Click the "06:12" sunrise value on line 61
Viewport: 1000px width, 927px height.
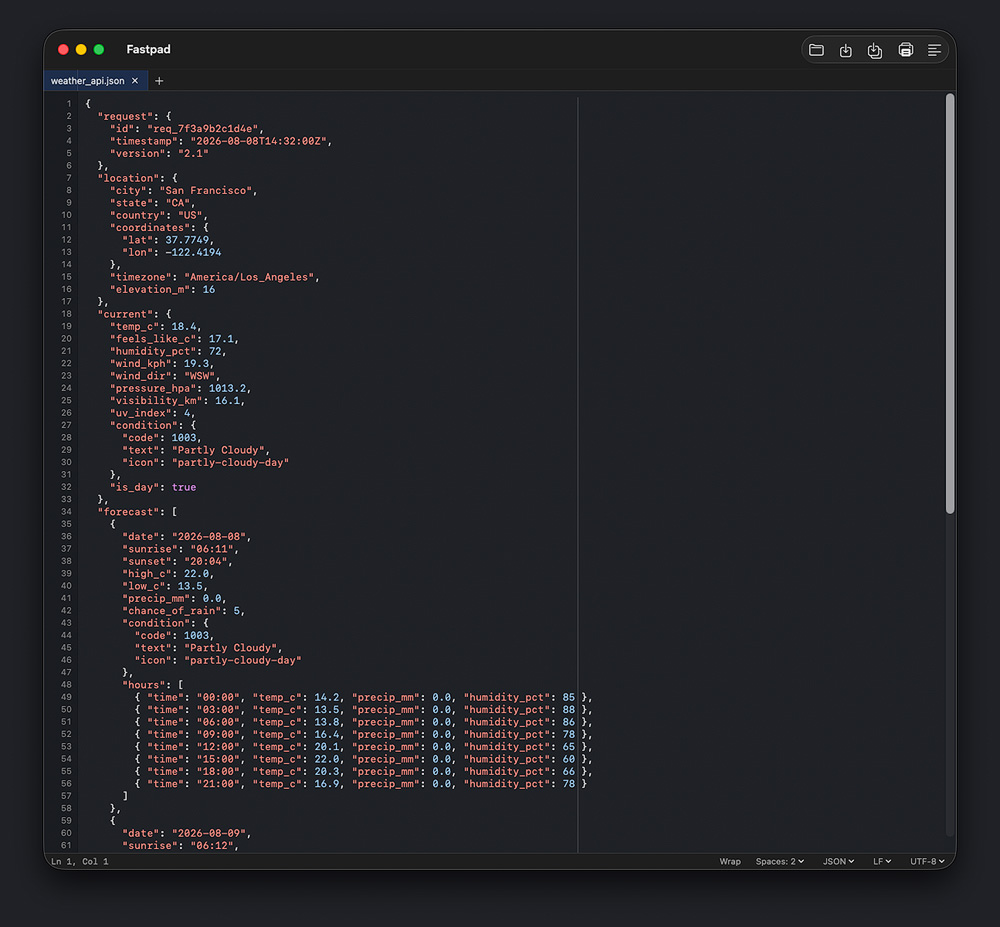click(x=212, y=845)
